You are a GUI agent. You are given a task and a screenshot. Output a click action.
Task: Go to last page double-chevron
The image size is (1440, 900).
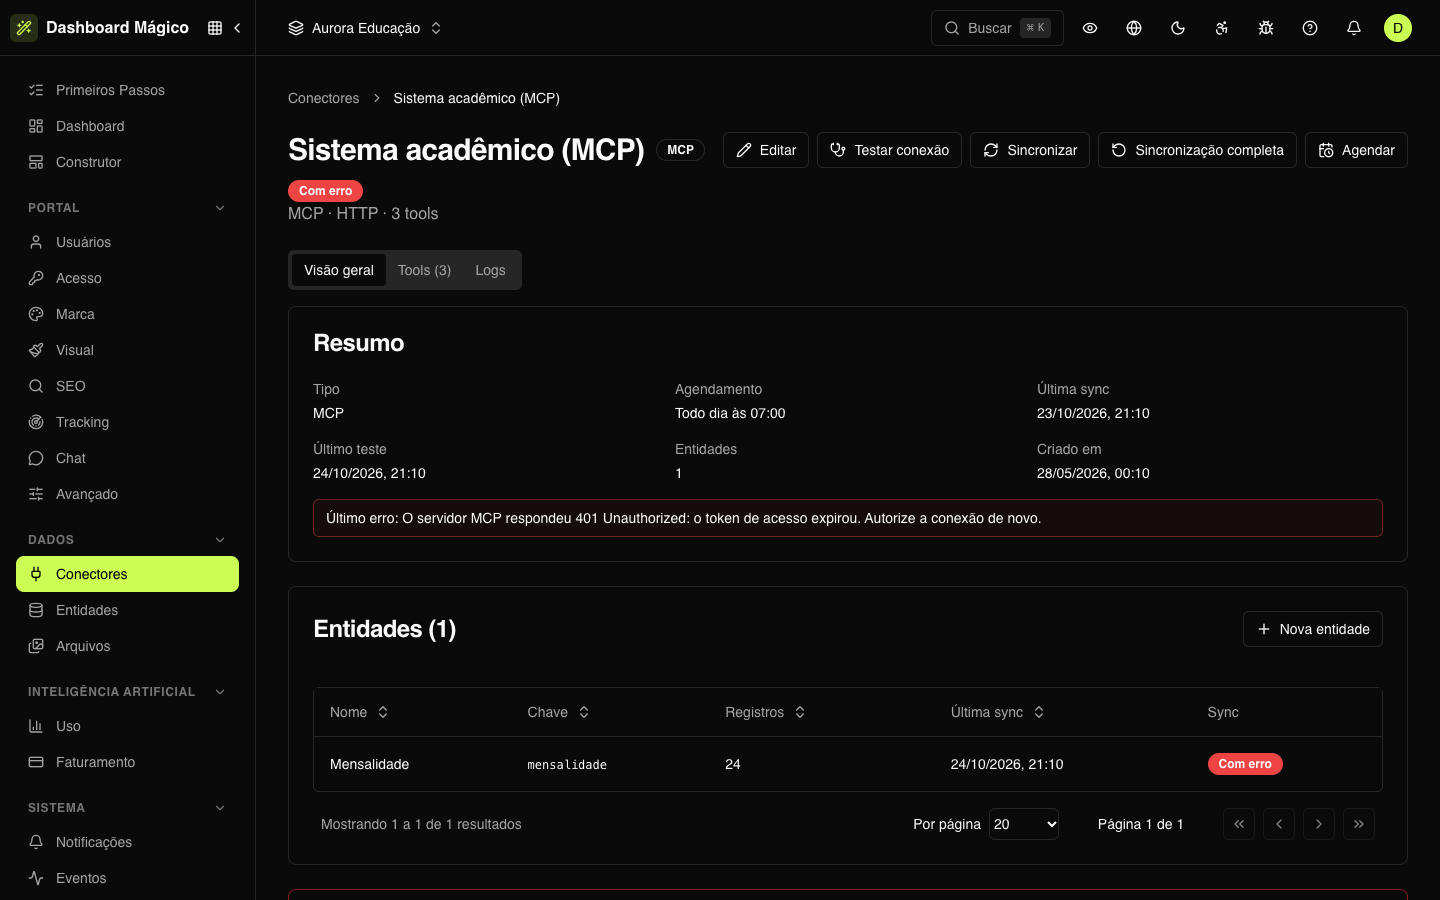[1359, 824]
